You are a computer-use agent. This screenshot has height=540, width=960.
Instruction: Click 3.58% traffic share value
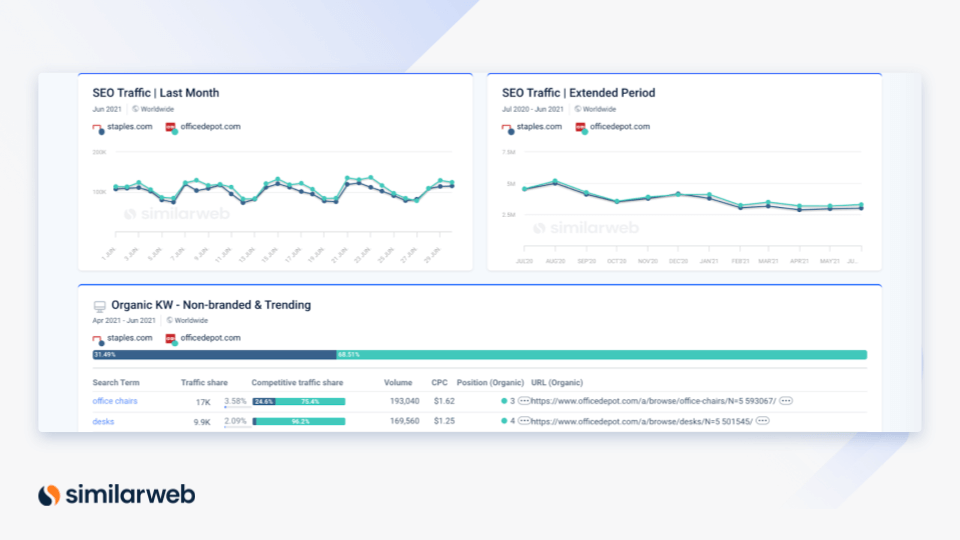point(235,402)
